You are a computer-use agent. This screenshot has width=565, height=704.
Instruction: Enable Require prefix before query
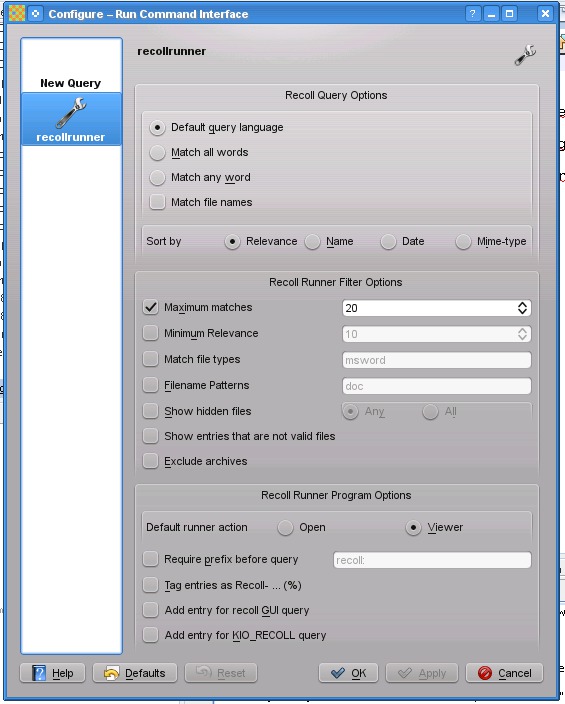point(150,559)
